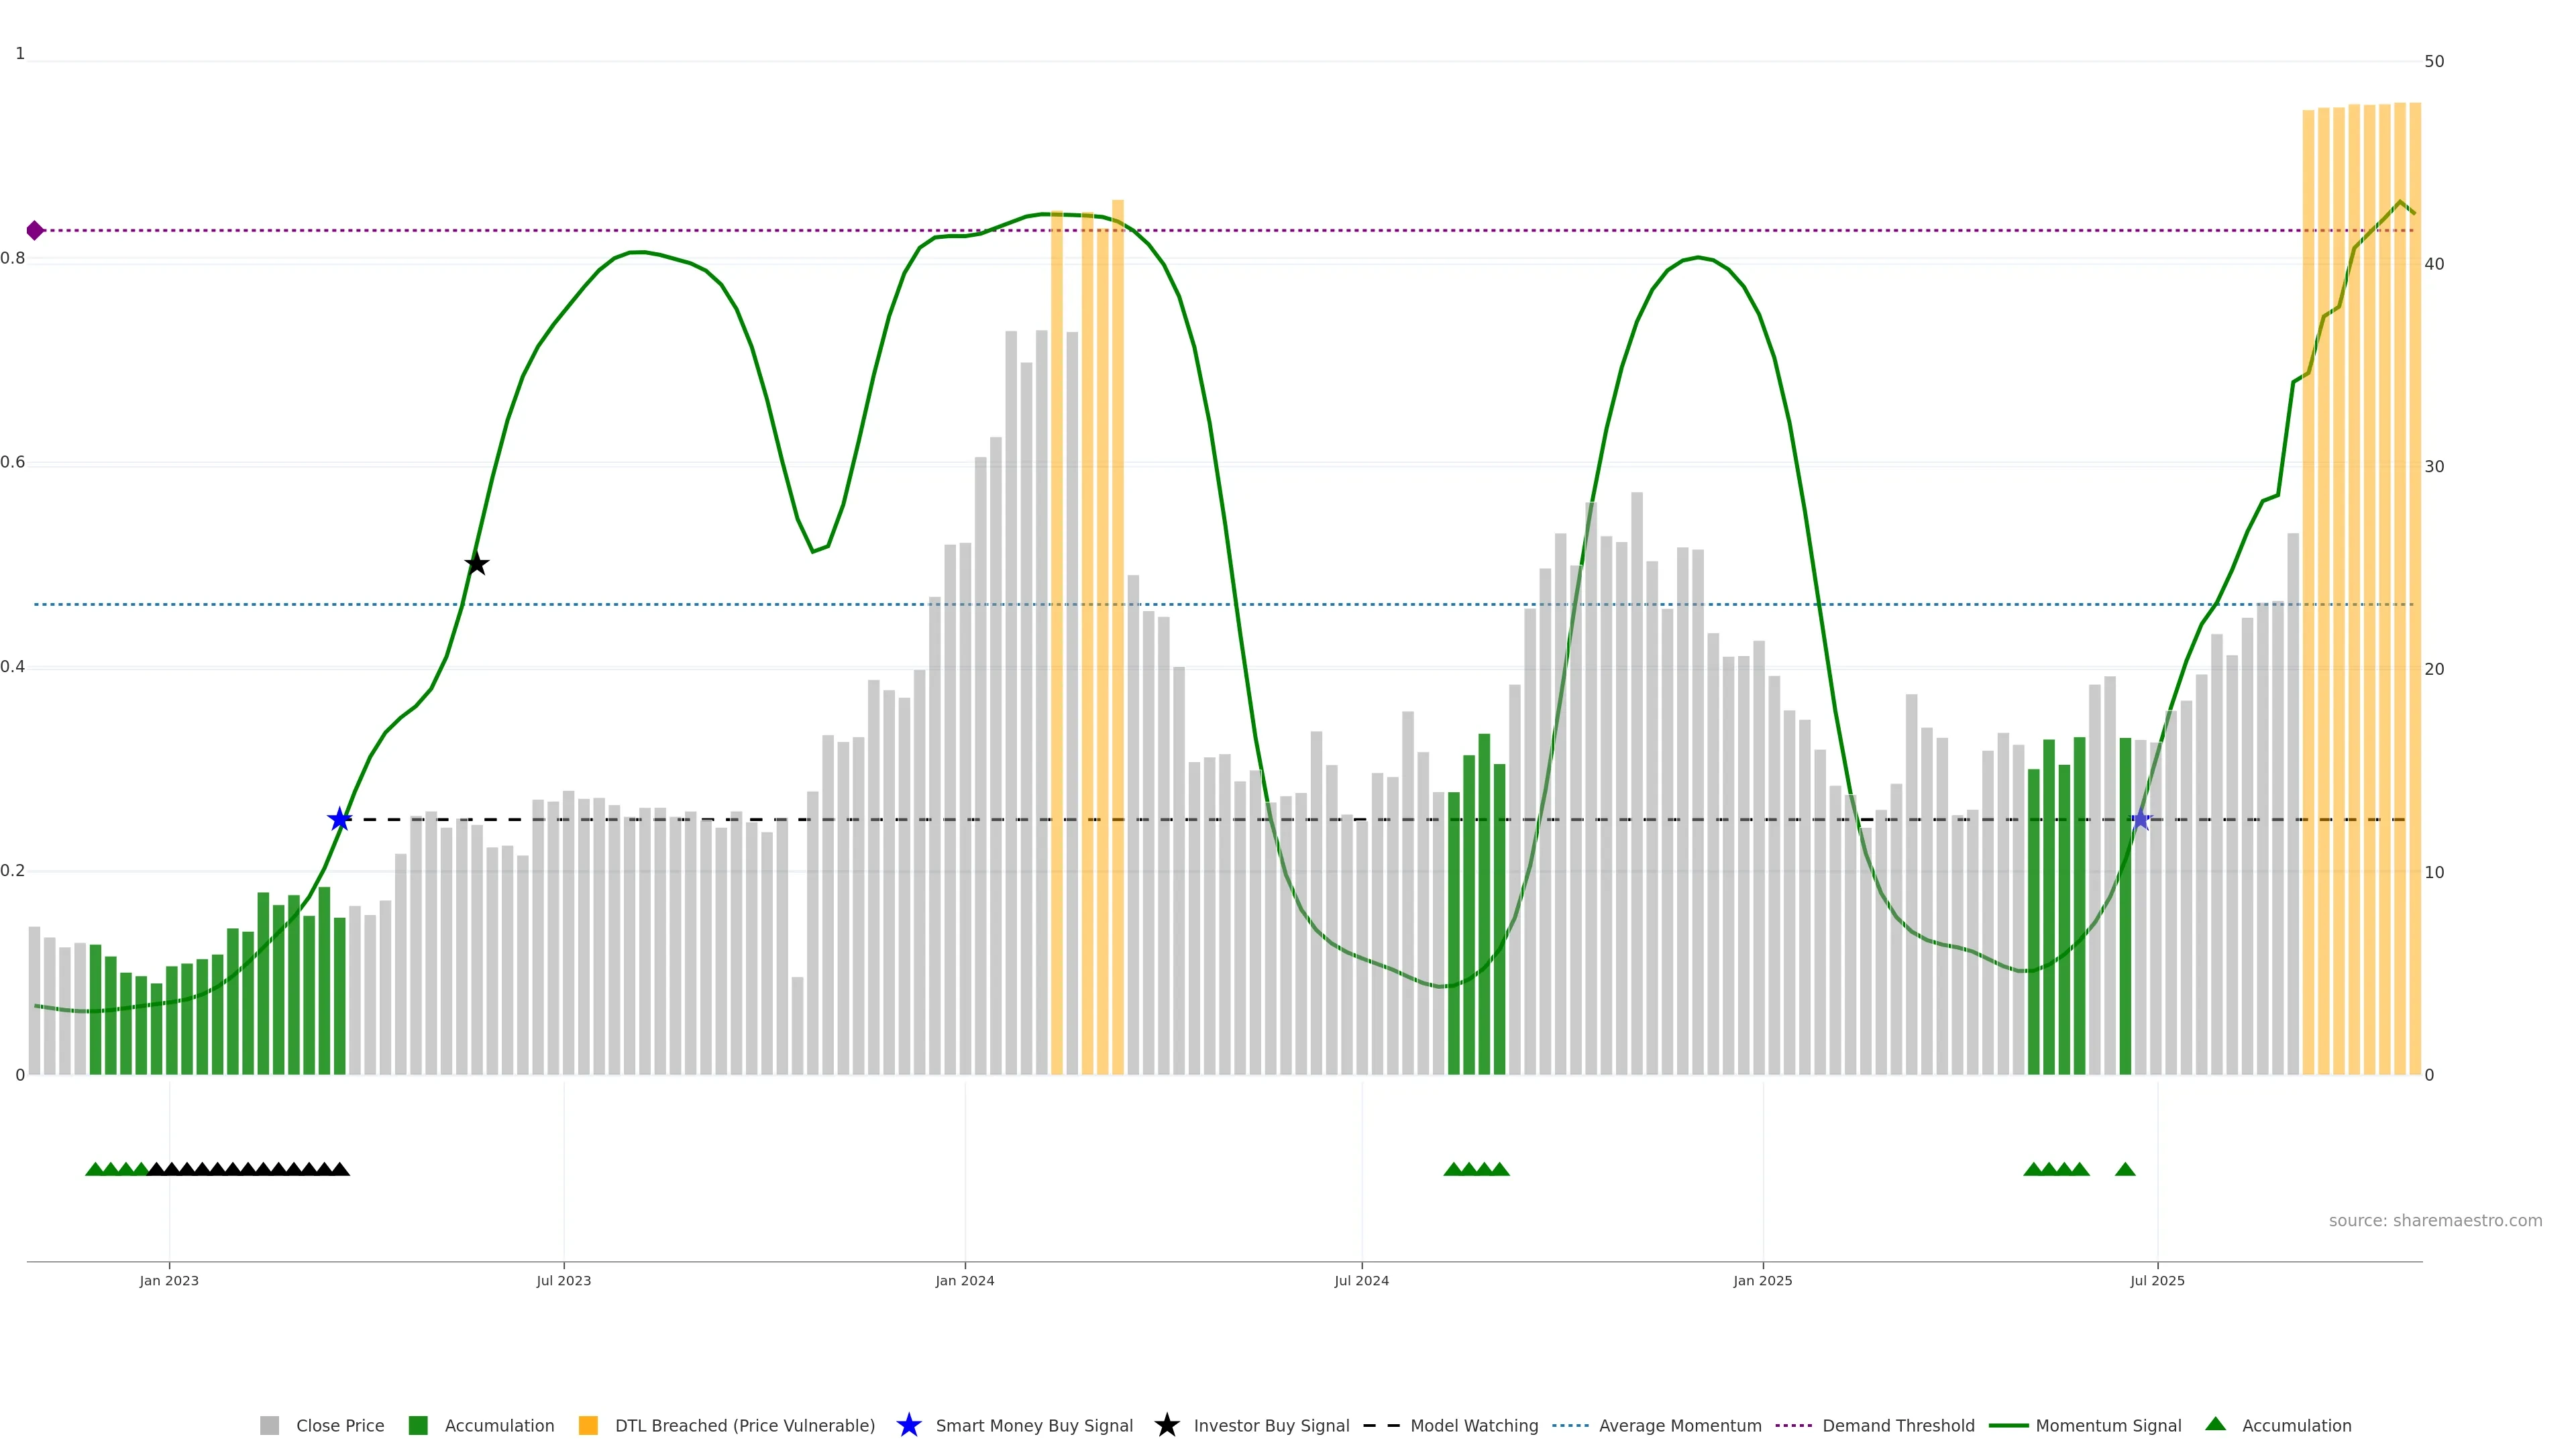Click the green square Accumulation legend swatch
The image size is (2576, 1449).
pyautogui.click(x=418, y=1425)
